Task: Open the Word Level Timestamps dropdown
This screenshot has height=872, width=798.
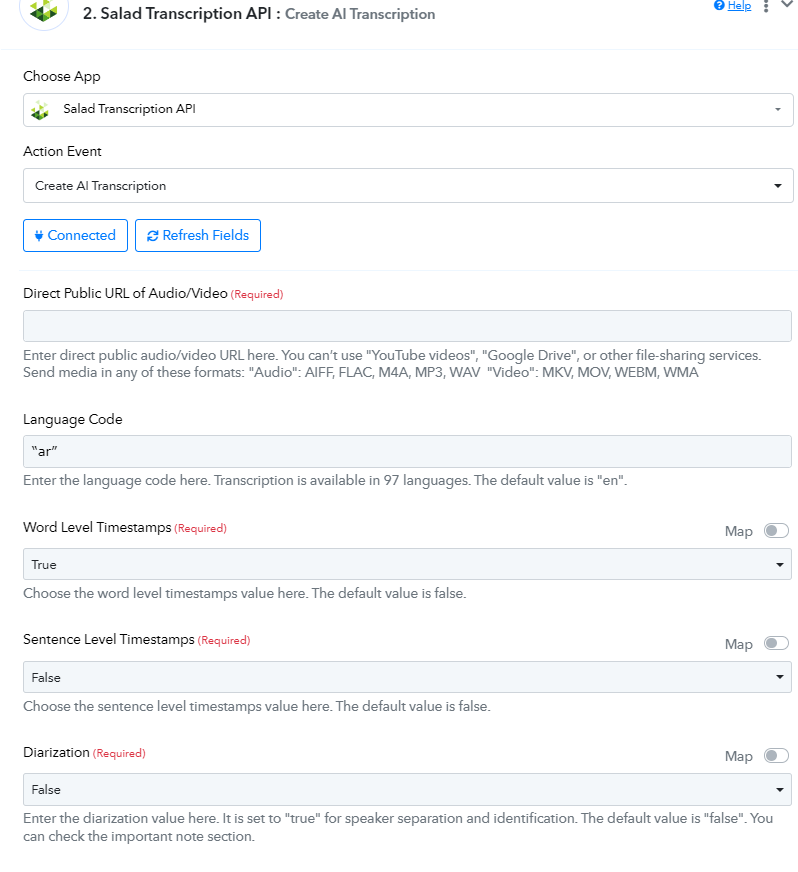Action: tap(407, 564)
